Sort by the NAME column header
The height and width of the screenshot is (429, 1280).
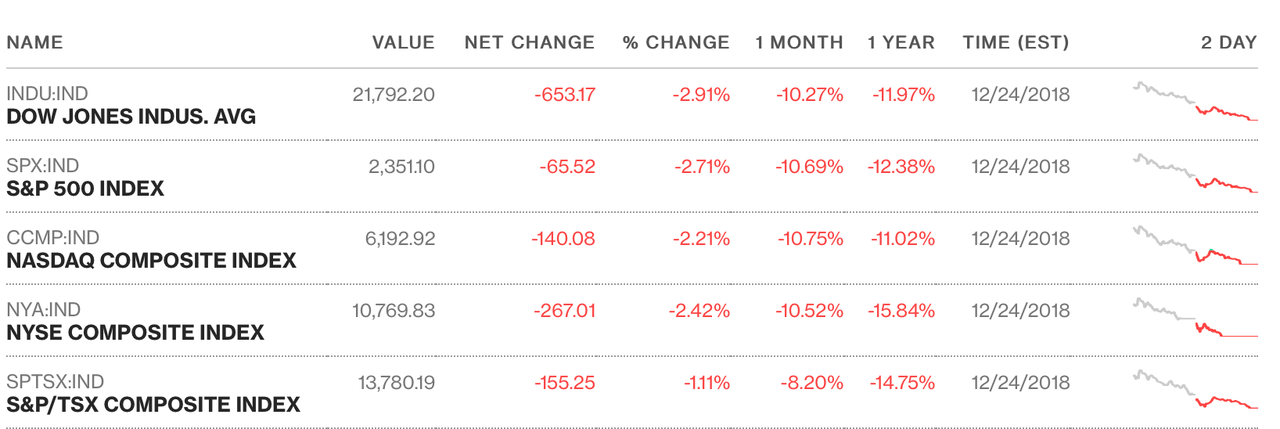tap(34, 43)
